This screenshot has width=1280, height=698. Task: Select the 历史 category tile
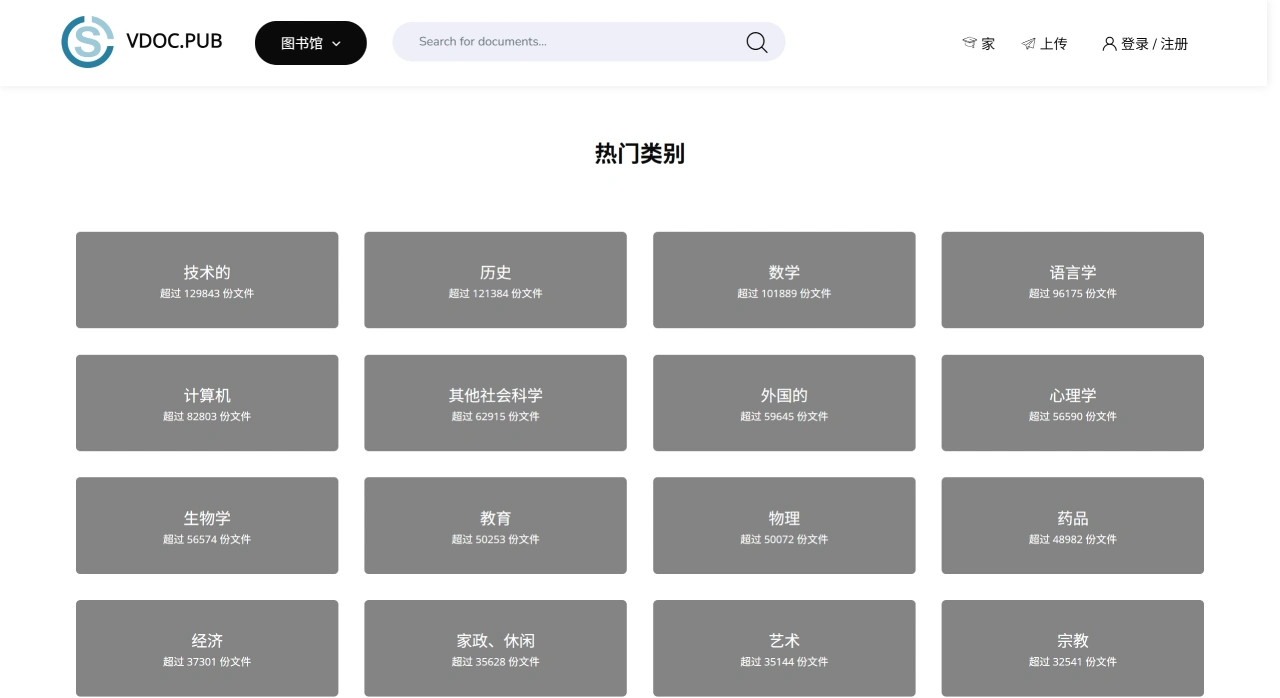click(x=495, y=280)
